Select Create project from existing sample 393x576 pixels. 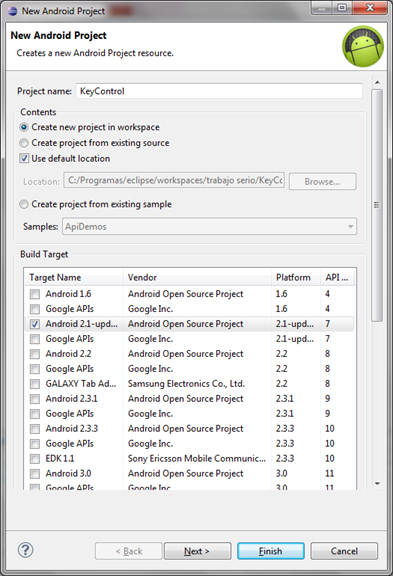(24, 204)
